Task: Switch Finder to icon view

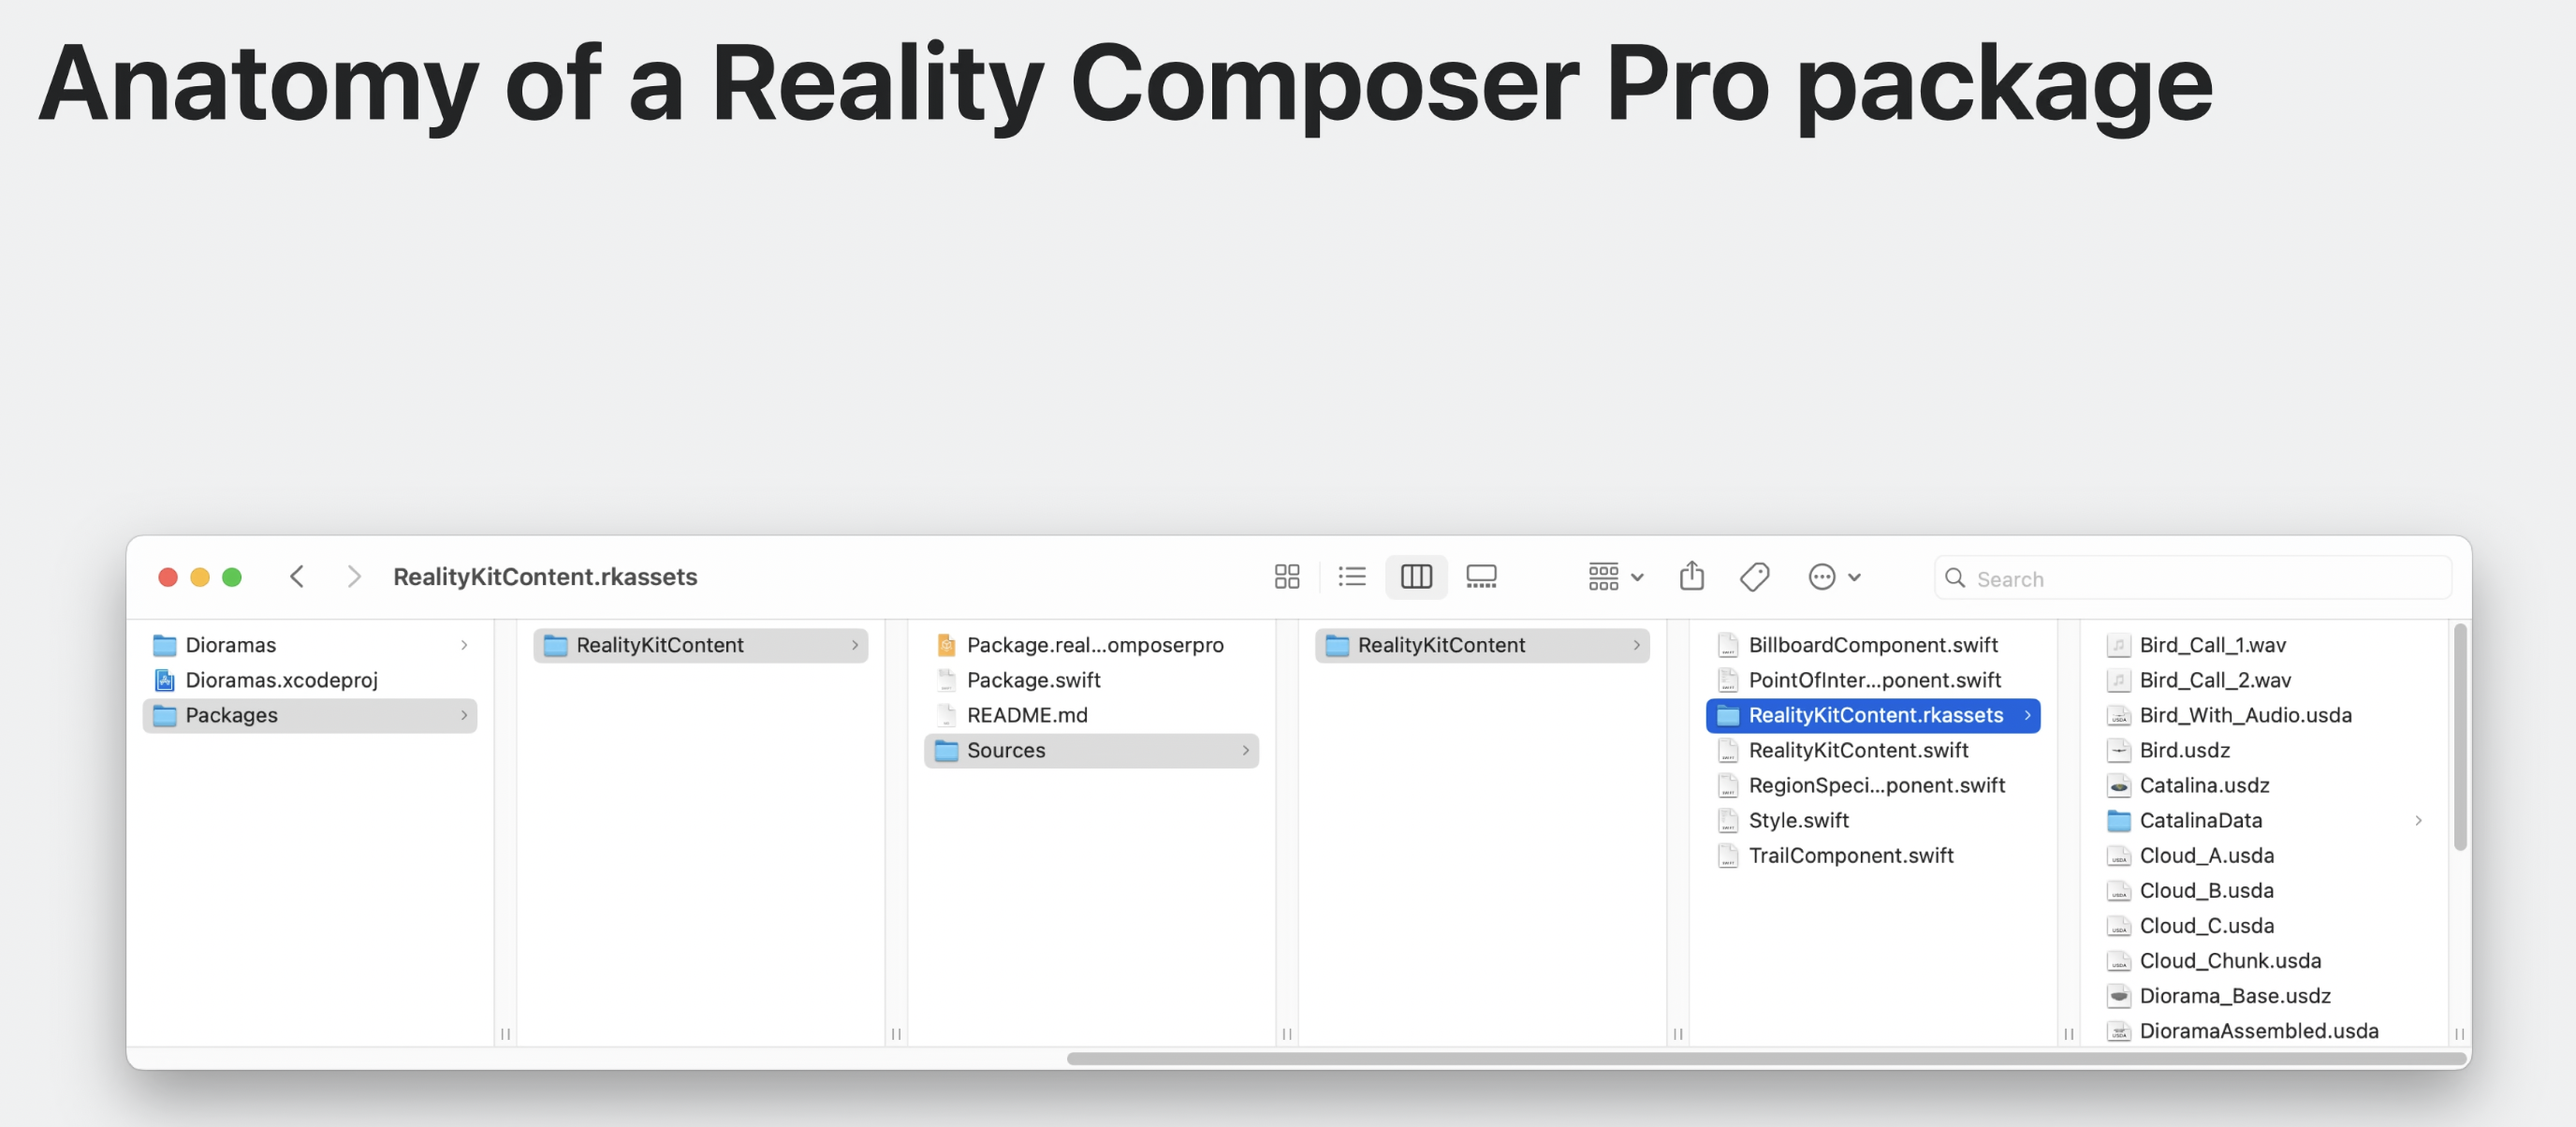Action: [1286, 577]
